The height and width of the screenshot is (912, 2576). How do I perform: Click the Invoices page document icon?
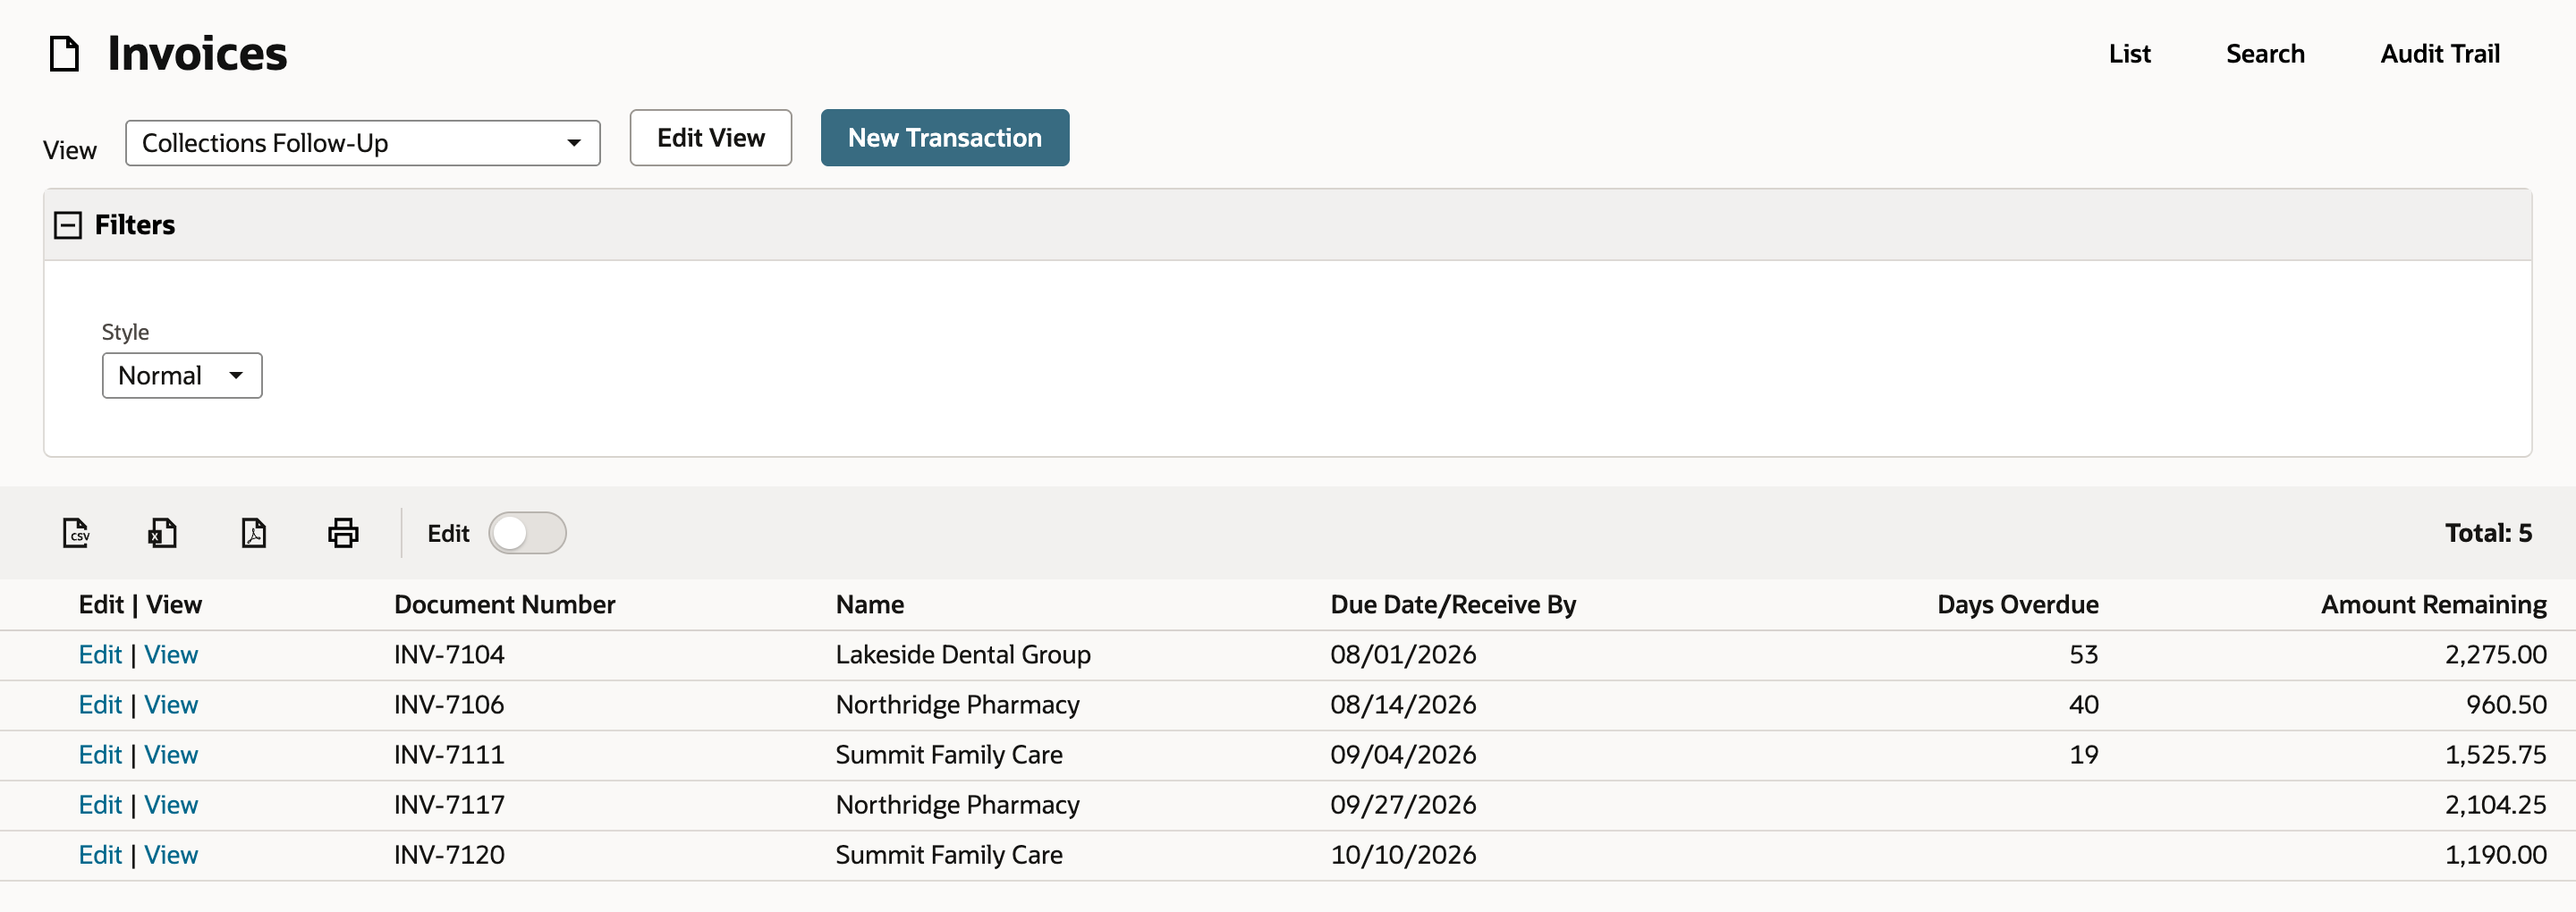coord(65,54)
